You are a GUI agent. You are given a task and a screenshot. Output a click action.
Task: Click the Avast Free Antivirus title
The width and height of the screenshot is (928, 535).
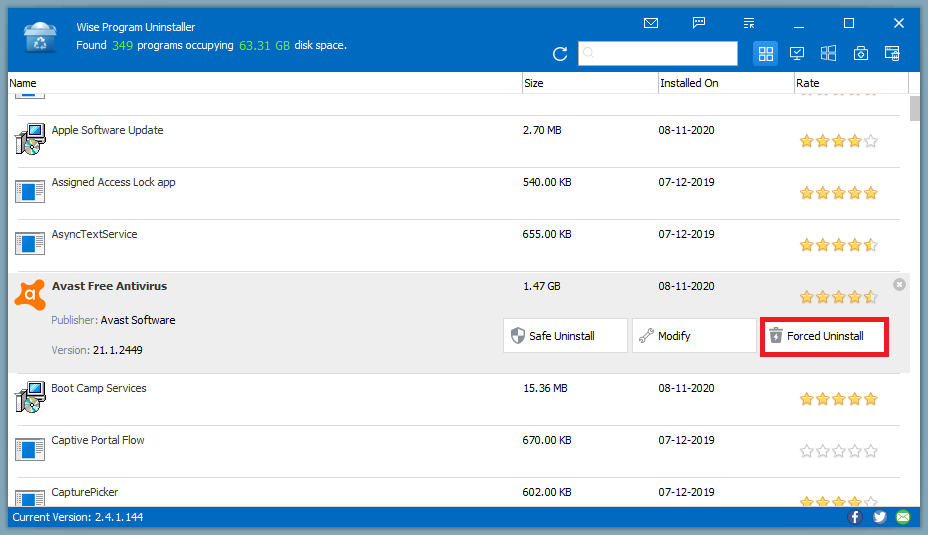[x=109, y=286]
